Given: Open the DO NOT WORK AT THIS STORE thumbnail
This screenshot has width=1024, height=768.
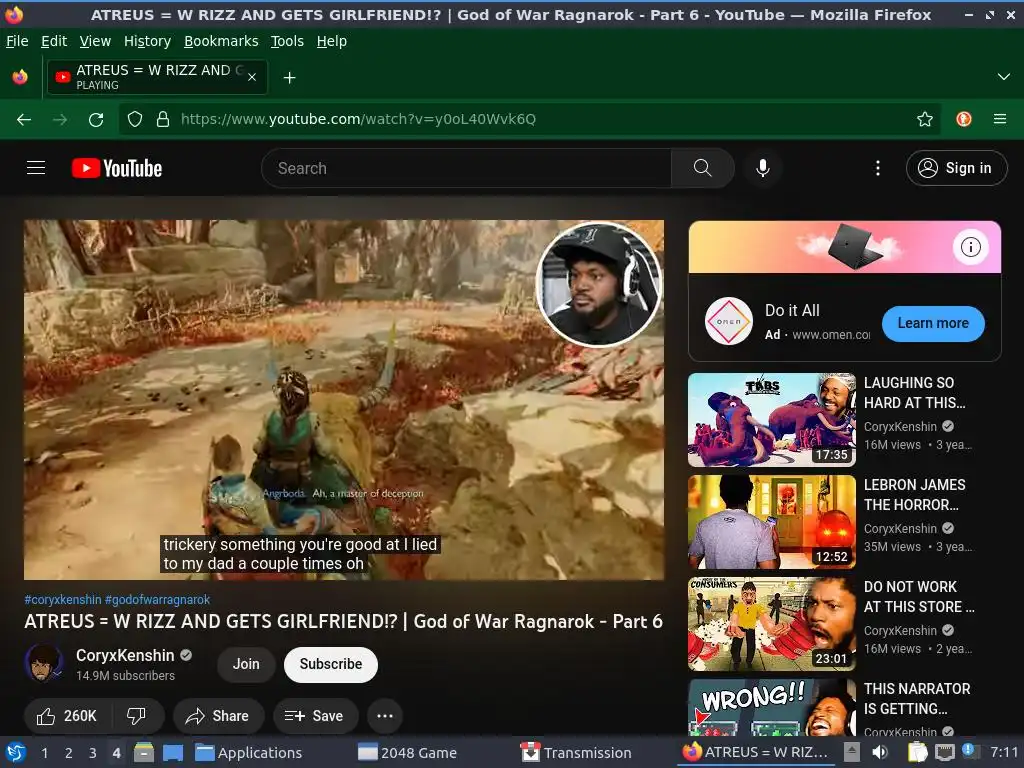Looking at the screenshot, I should 771,624.
